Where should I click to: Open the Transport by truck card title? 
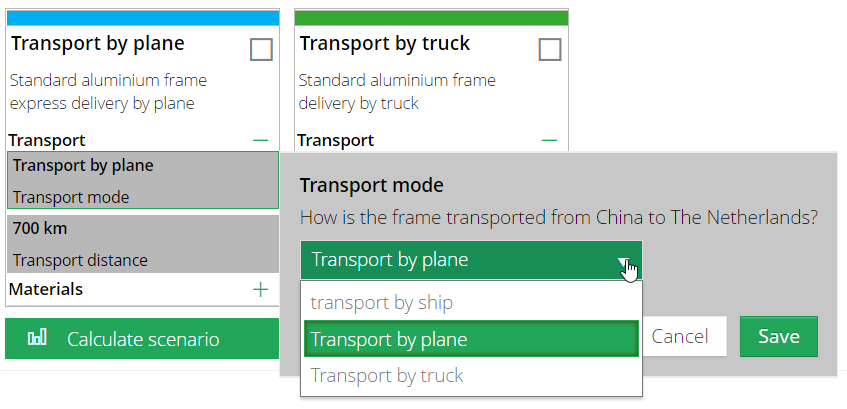pyautogui.click(x=385, y=44)
